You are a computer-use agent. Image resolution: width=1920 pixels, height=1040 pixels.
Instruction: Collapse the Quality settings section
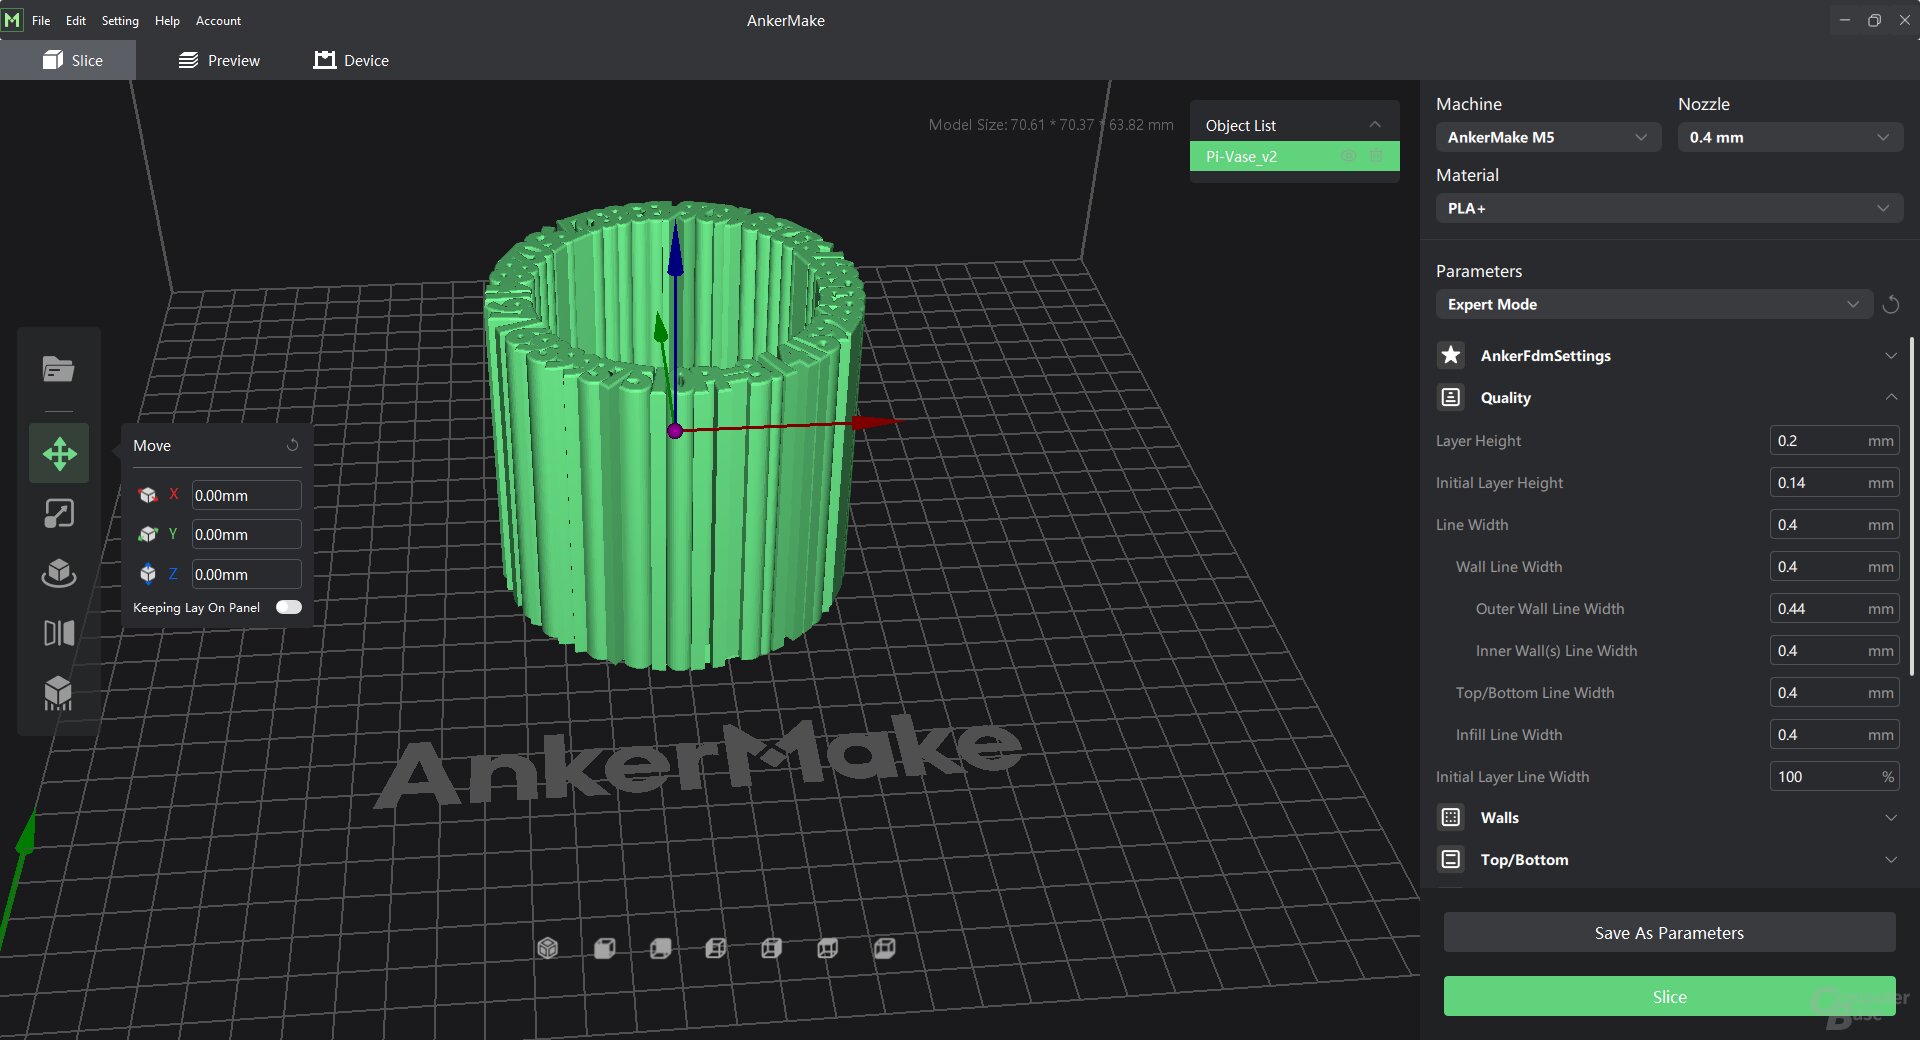tap(1890, 397)
